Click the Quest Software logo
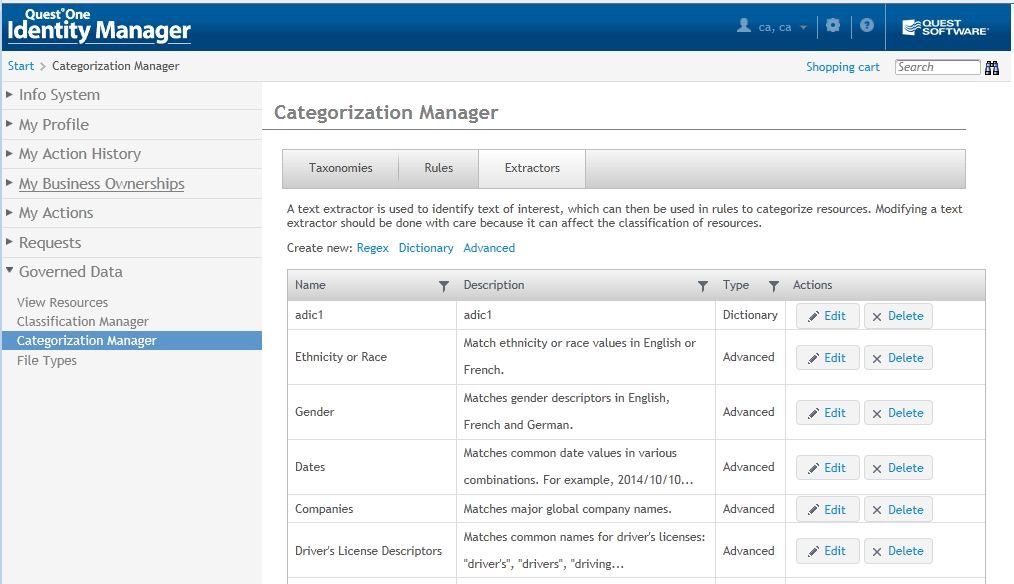1014x584 pixels. [945, 27]
